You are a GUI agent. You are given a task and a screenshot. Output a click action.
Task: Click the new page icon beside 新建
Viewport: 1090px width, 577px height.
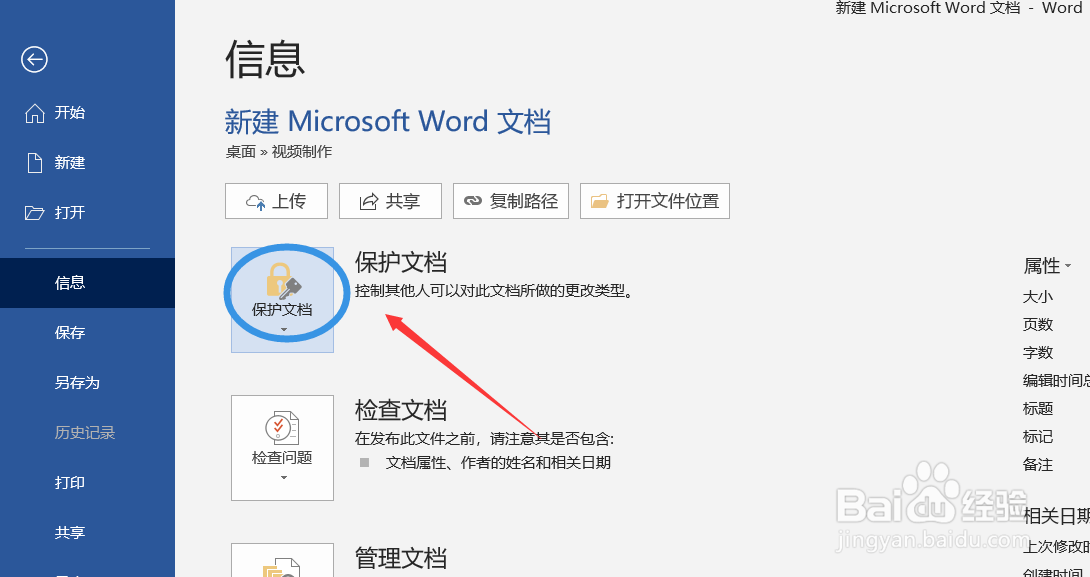34,163
